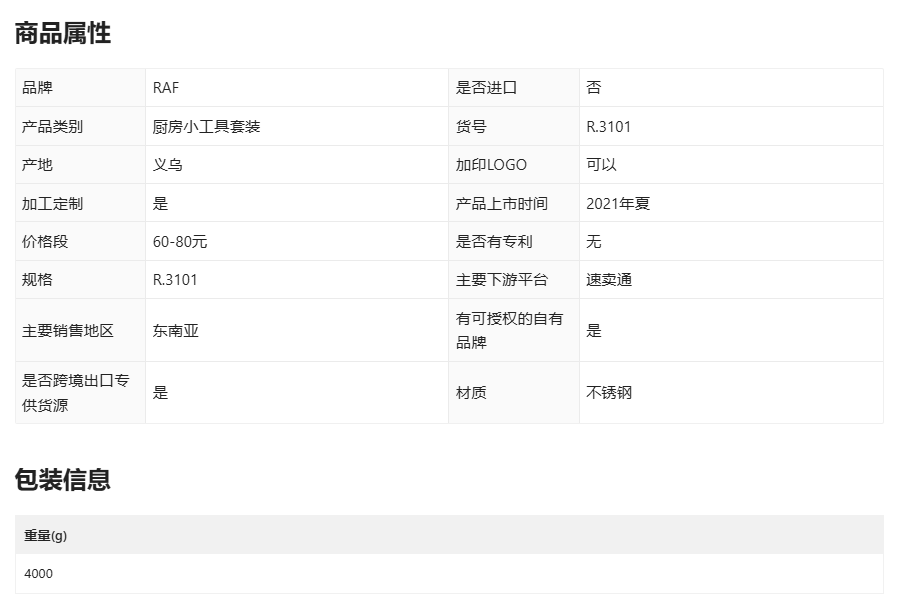Click the material value 不锈钢
897x613 pixels.
click(609, 392)
